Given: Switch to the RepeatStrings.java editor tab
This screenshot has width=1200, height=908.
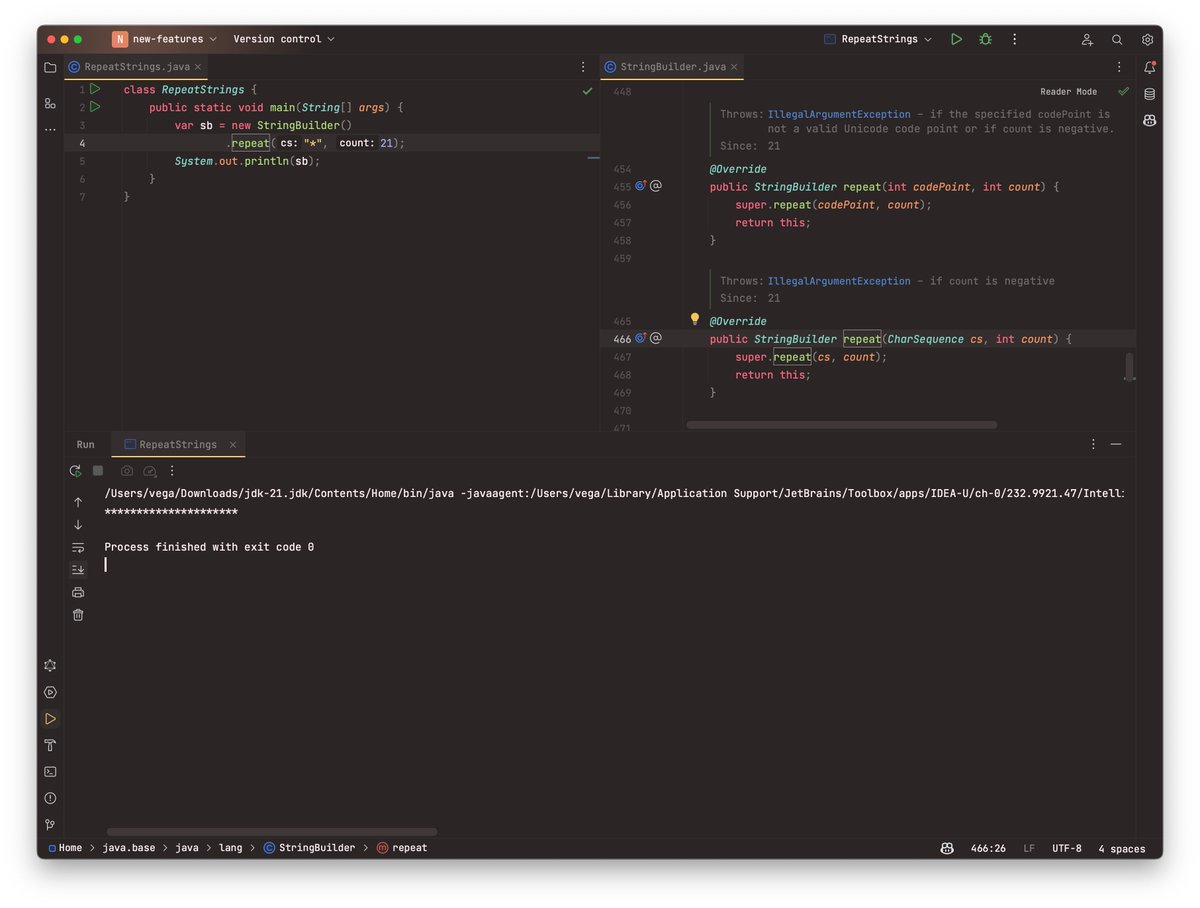Looking at the screenshot, I should [x=136, y=67].
